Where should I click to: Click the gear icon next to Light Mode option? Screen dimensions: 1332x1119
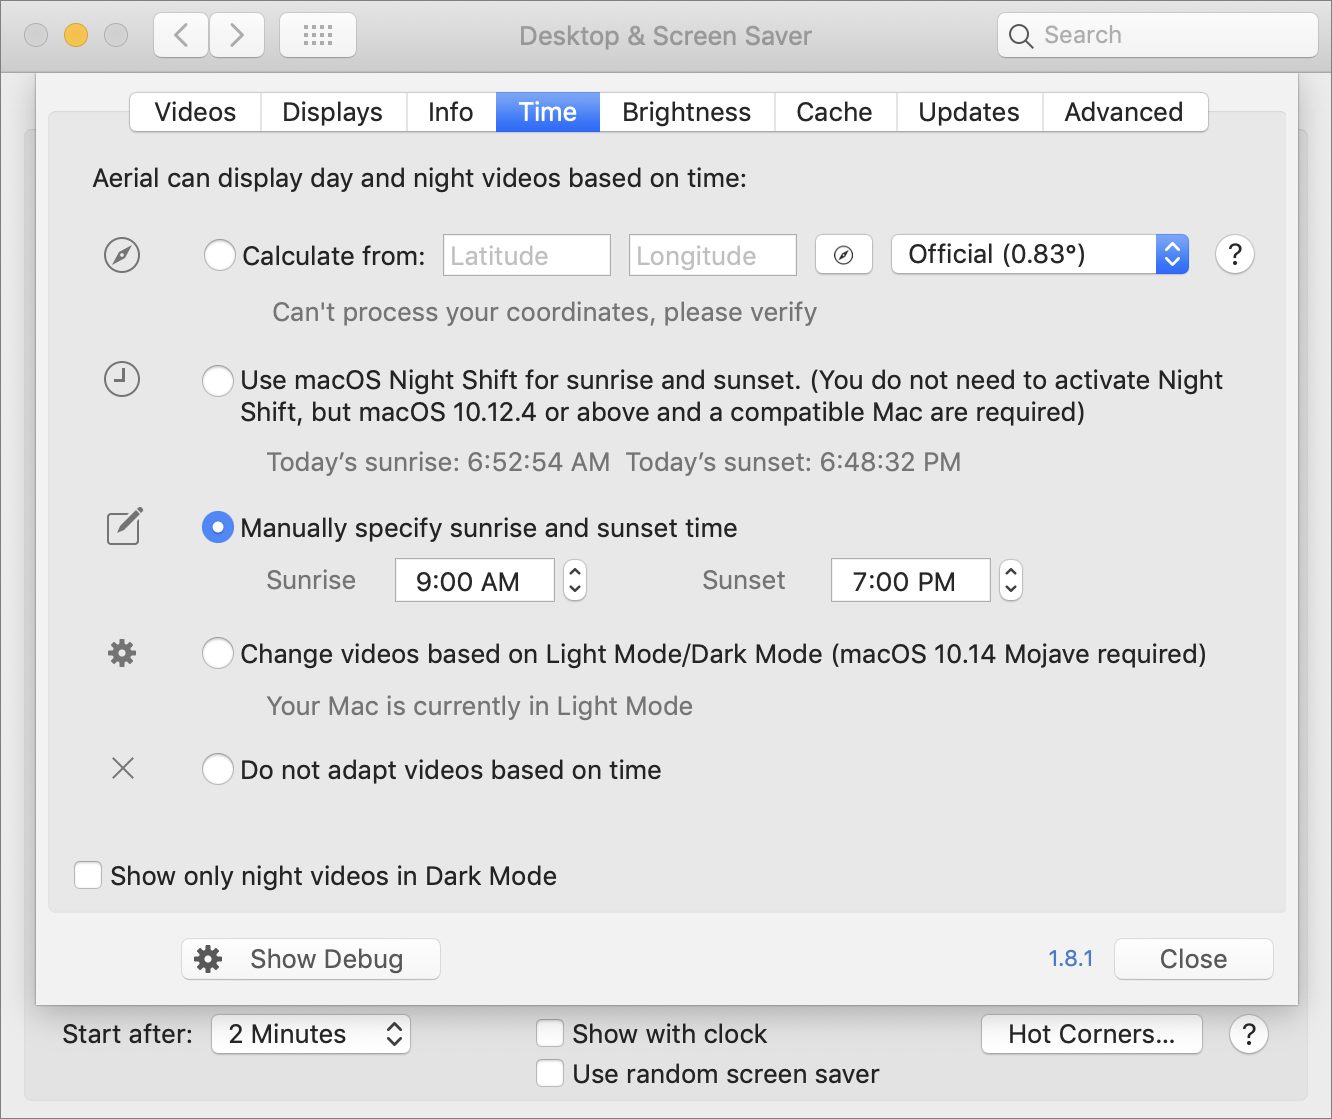(x=121, y=653)
